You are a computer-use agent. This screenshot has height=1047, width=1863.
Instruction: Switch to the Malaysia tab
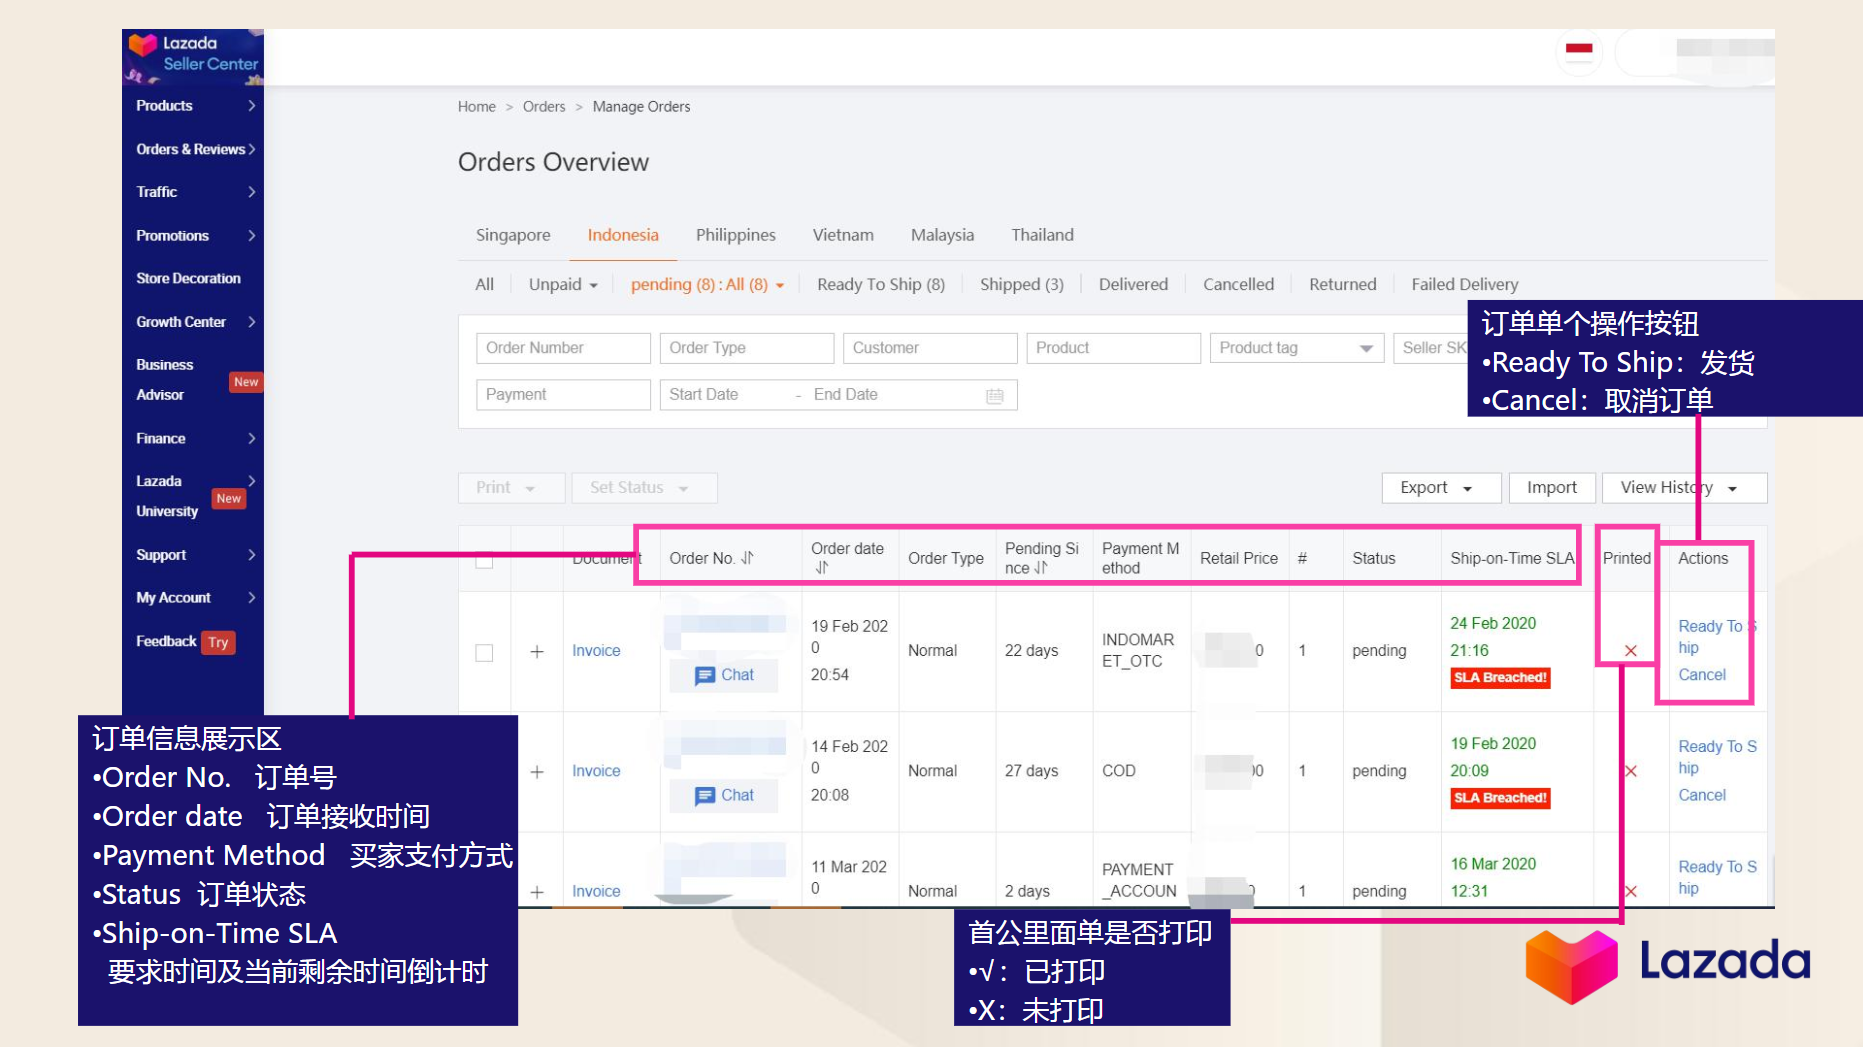(942, 235)
